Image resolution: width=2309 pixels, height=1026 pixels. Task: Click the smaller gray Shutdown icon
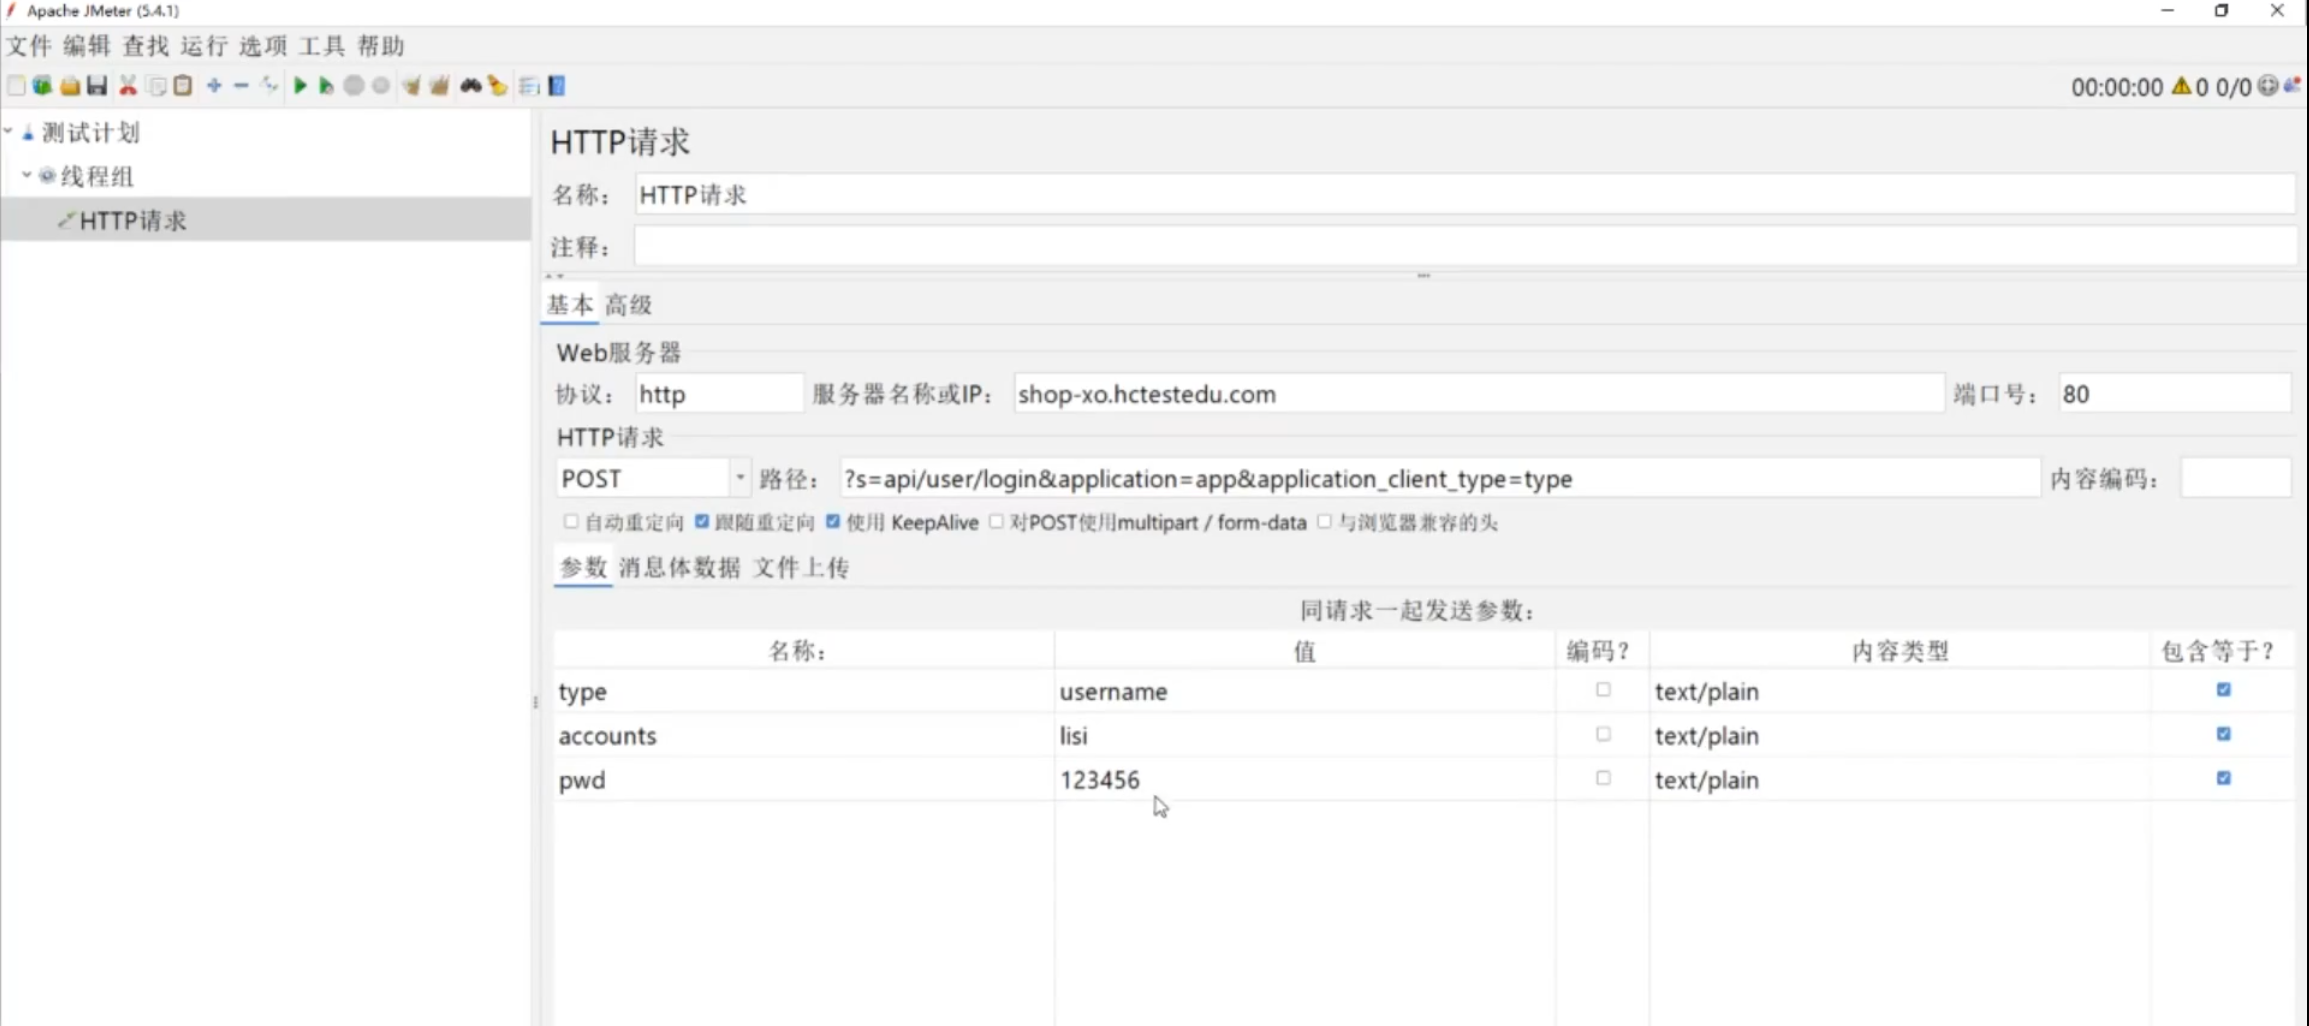tap(381, 86)
